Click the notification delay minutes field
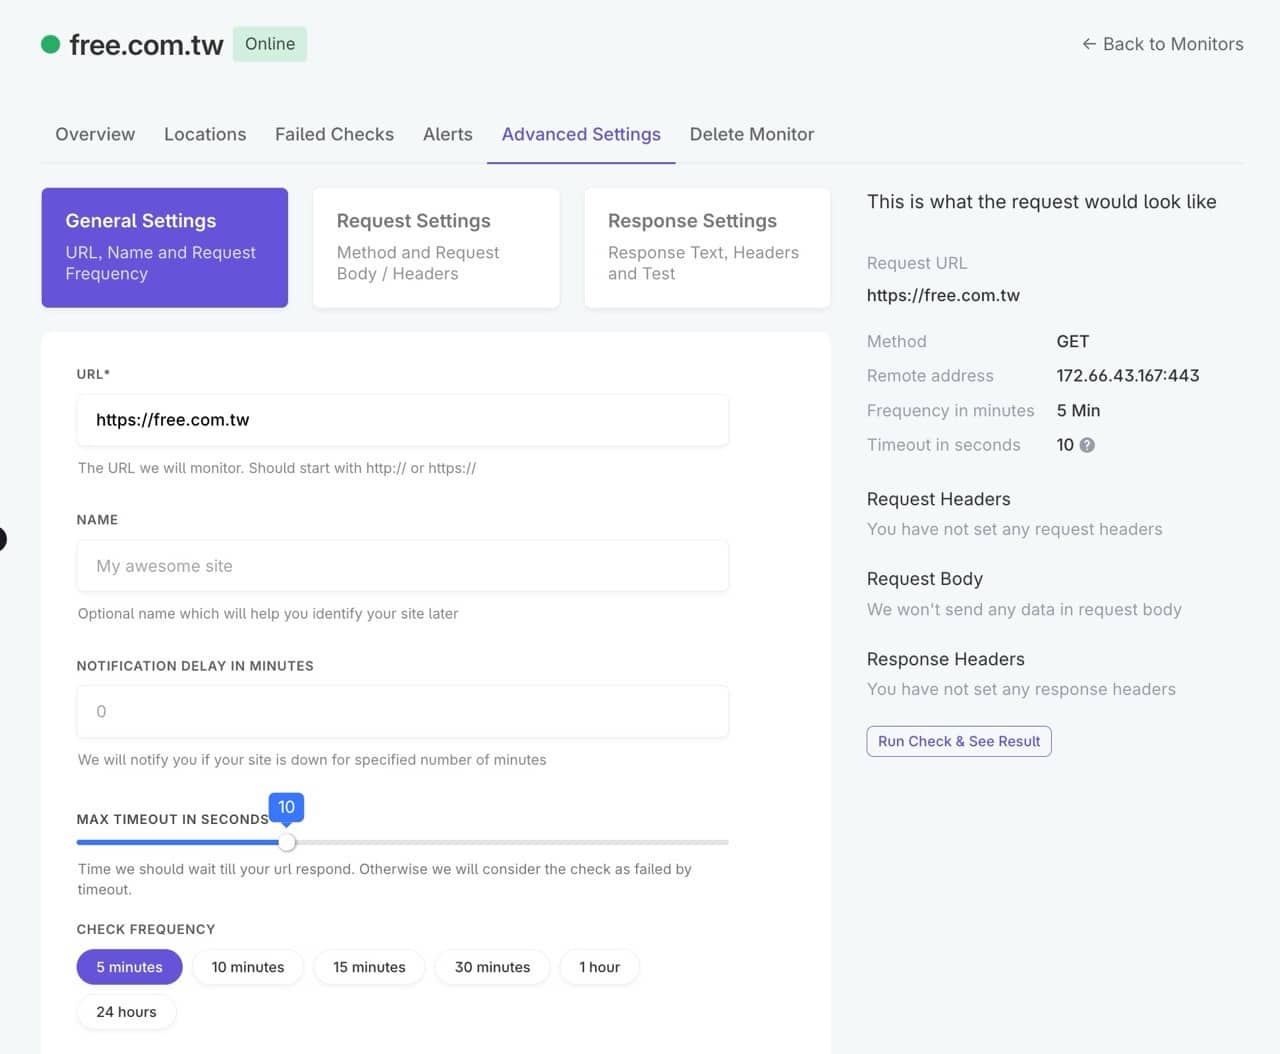 (x=402, y=712)
